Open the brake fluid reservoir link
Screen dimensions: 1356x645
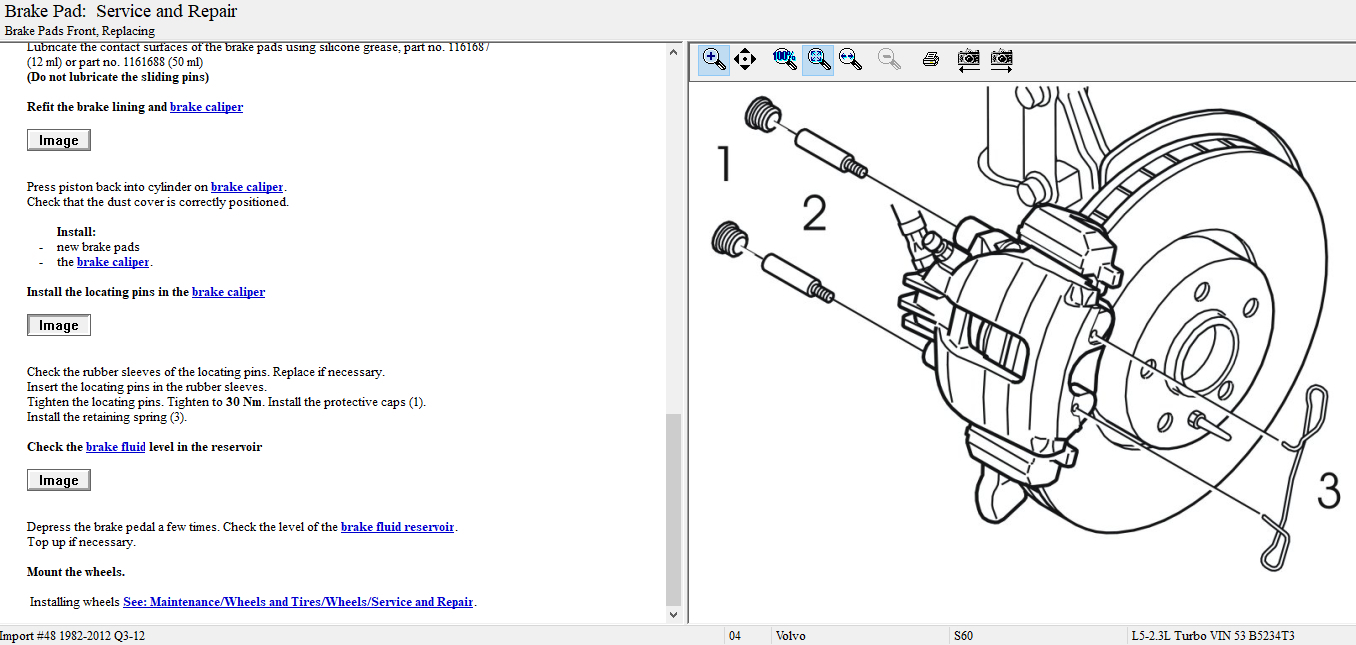pyautogui.click(x=398, y=527)
